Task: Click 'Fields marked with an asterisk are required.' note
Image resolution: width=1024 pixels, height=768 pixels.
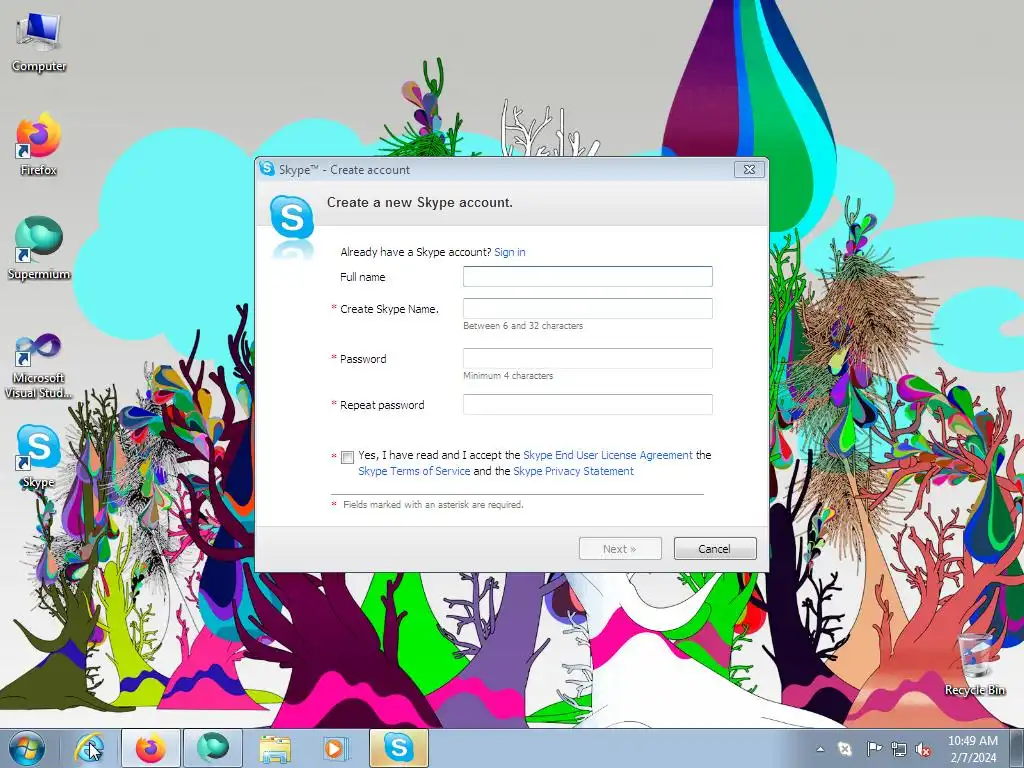Action: click(x=433, y=505)
